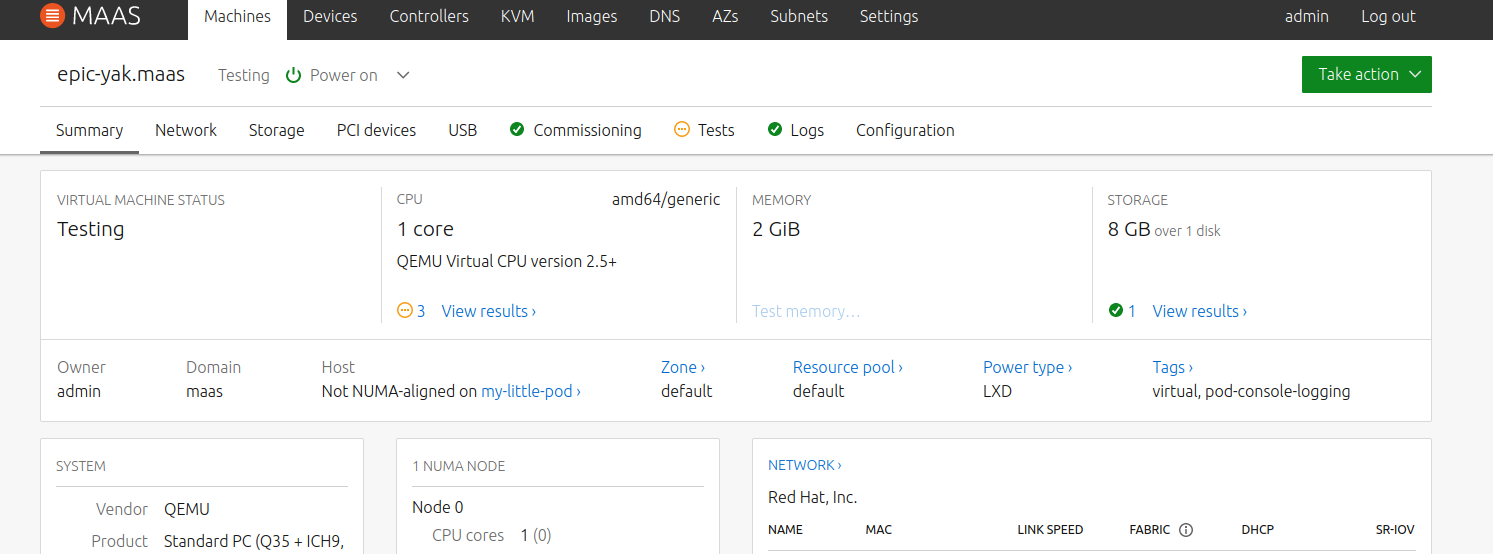Open the KVM menu item

(x=517, y=16)
